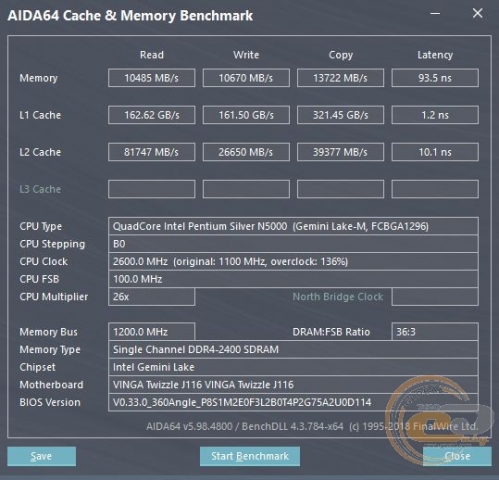Click CPU Multiplier value 26x
The width and height of the screenshot is (499, 480).
(152, 297)
